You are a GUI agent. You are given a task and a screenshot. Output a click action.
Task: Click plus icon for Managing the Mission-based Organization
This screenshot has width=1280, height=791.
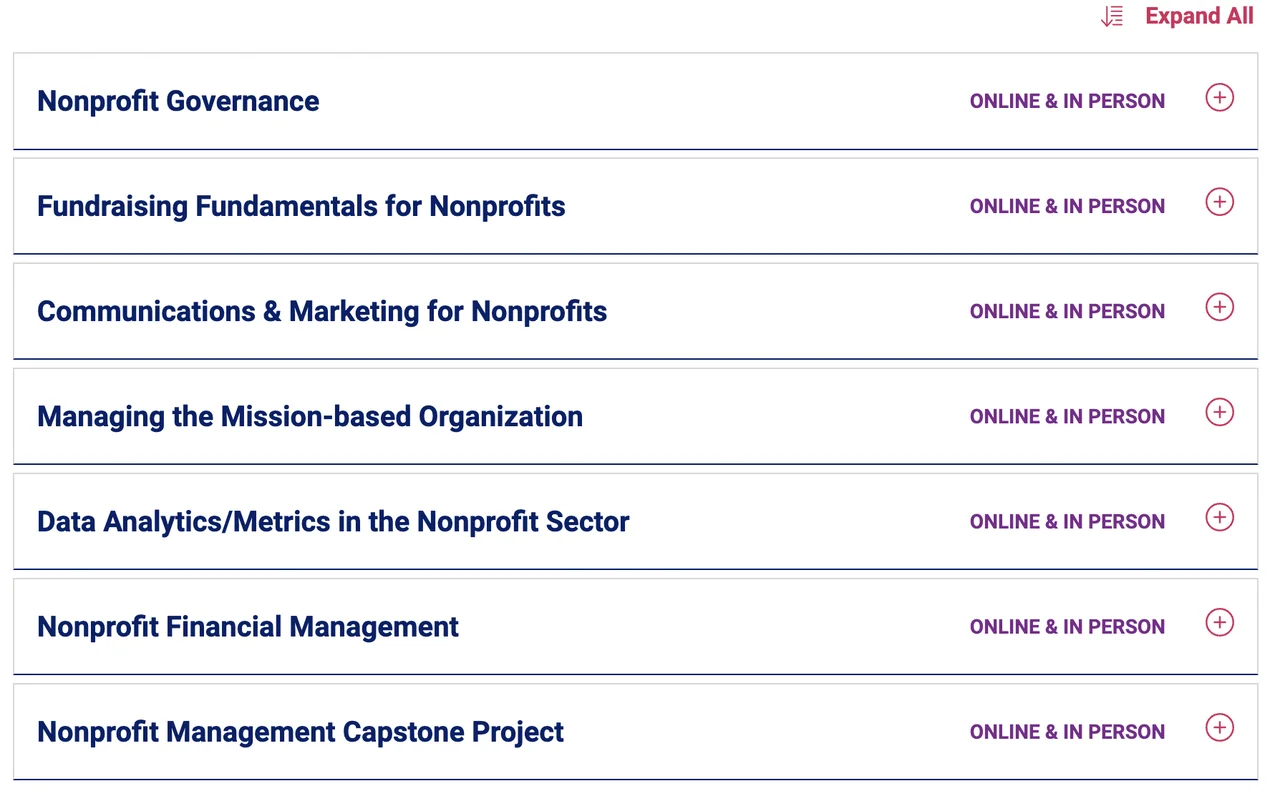point(1219,413)
